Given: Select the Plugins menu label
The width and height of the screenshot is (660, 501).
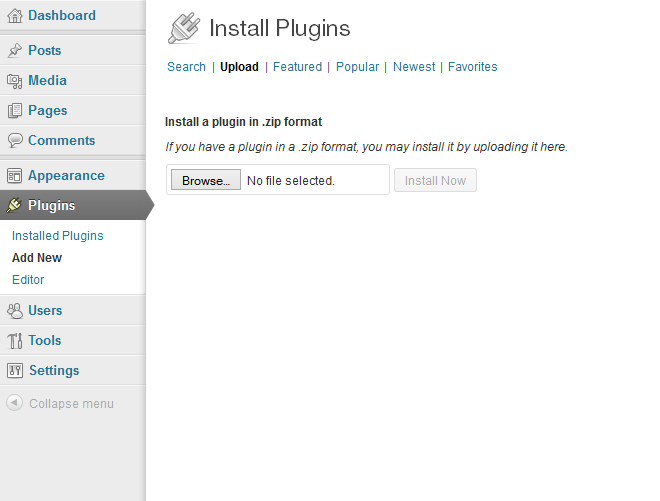Looking at the screenshot, I should tap(52, 205).
